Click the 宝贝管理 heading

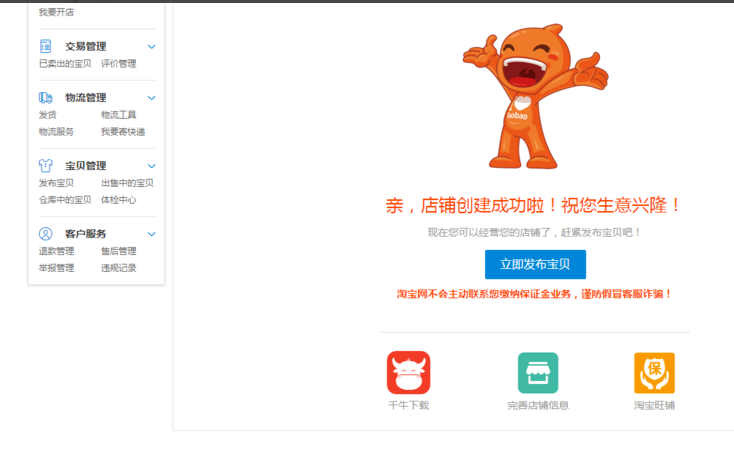click(x=86, y=166)
